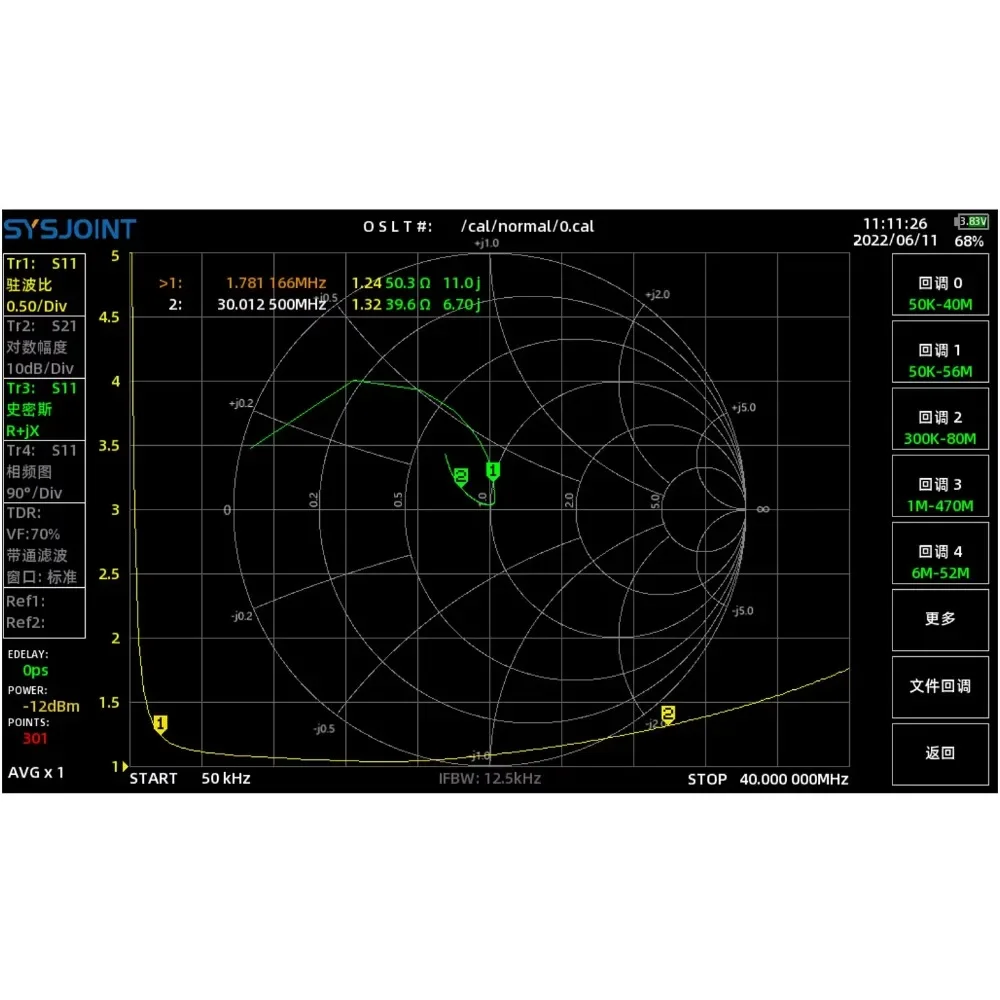Click the yellow marker 1 on SWR trace
This screenshot has height=1000, width=1000.
pos(160,724)
